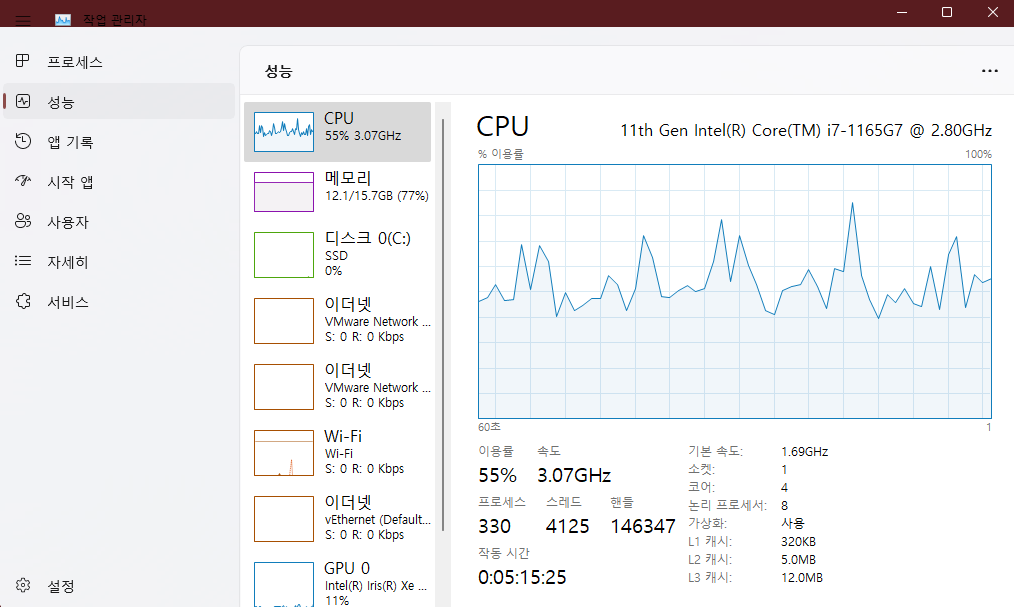Select the first VMware Network 이더넷 item

coord(338,321)
